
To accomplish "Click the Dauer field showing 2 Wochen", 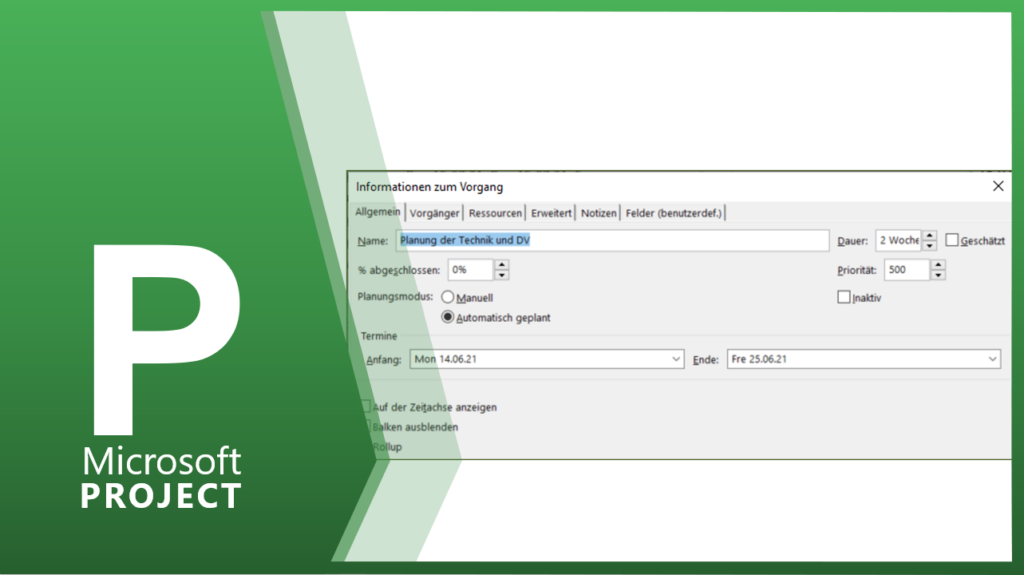I will [898, 240].
